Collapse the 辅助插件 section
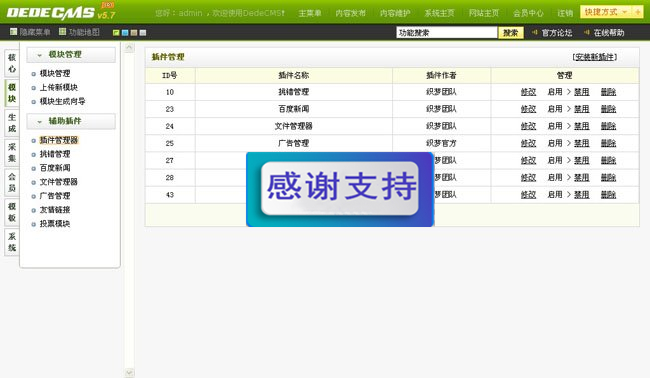The height and width of the screenshot is (378, 650). coord(71,121)
